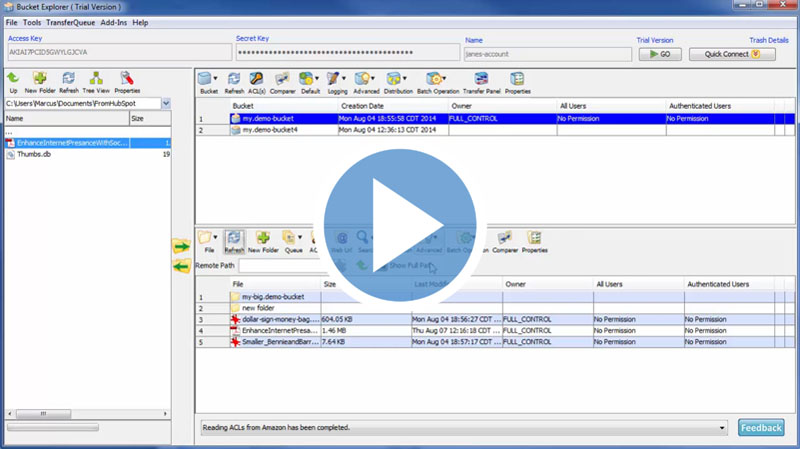The width and height of the screenshot is (800, 449).
Task: Click the Feedback button
Action: click(x=761, y=428)
